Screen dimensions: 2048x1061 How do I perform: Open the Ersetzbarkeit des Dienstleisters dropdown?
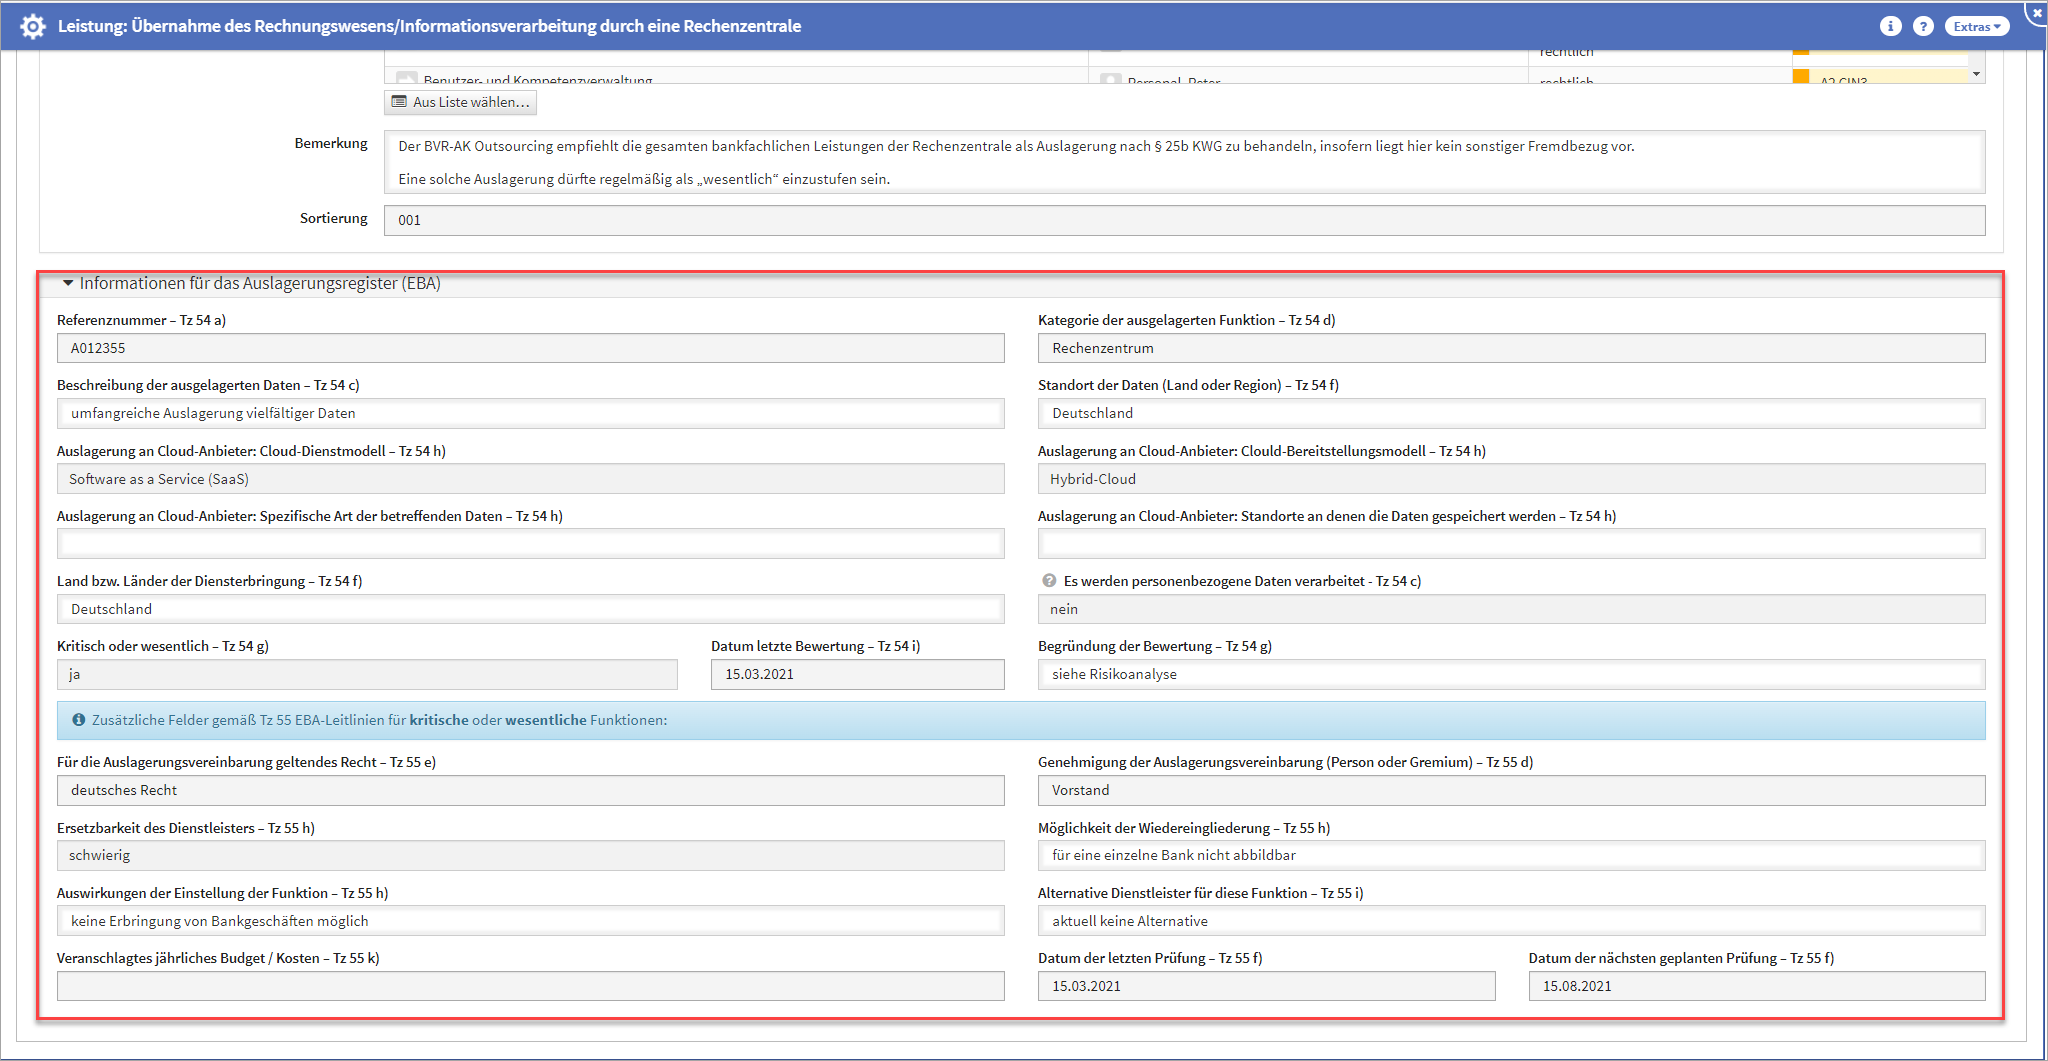[530, 856]
